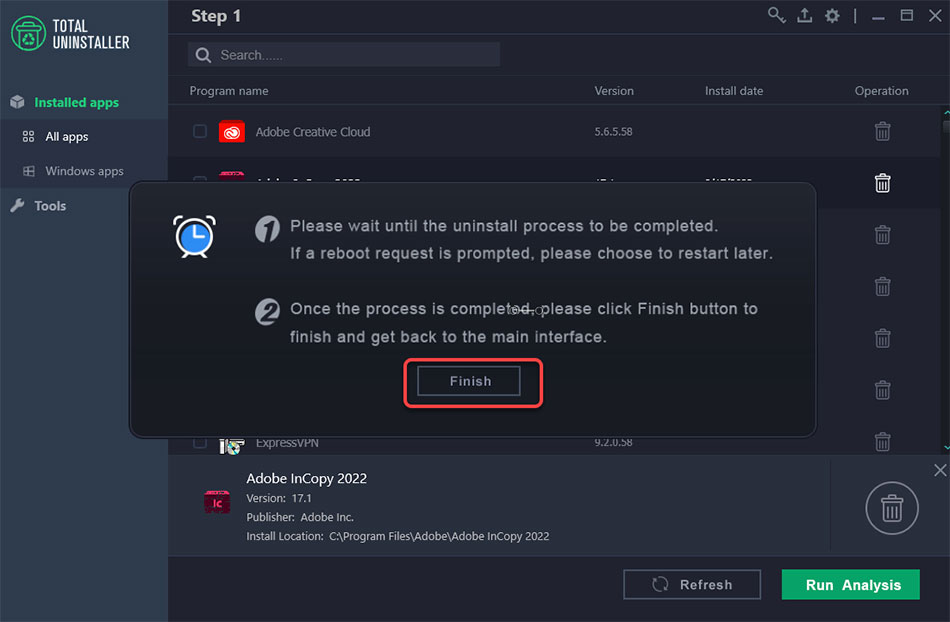Click the program list scrollbar
Screen dimensions: 950x622
pos(946,280)
